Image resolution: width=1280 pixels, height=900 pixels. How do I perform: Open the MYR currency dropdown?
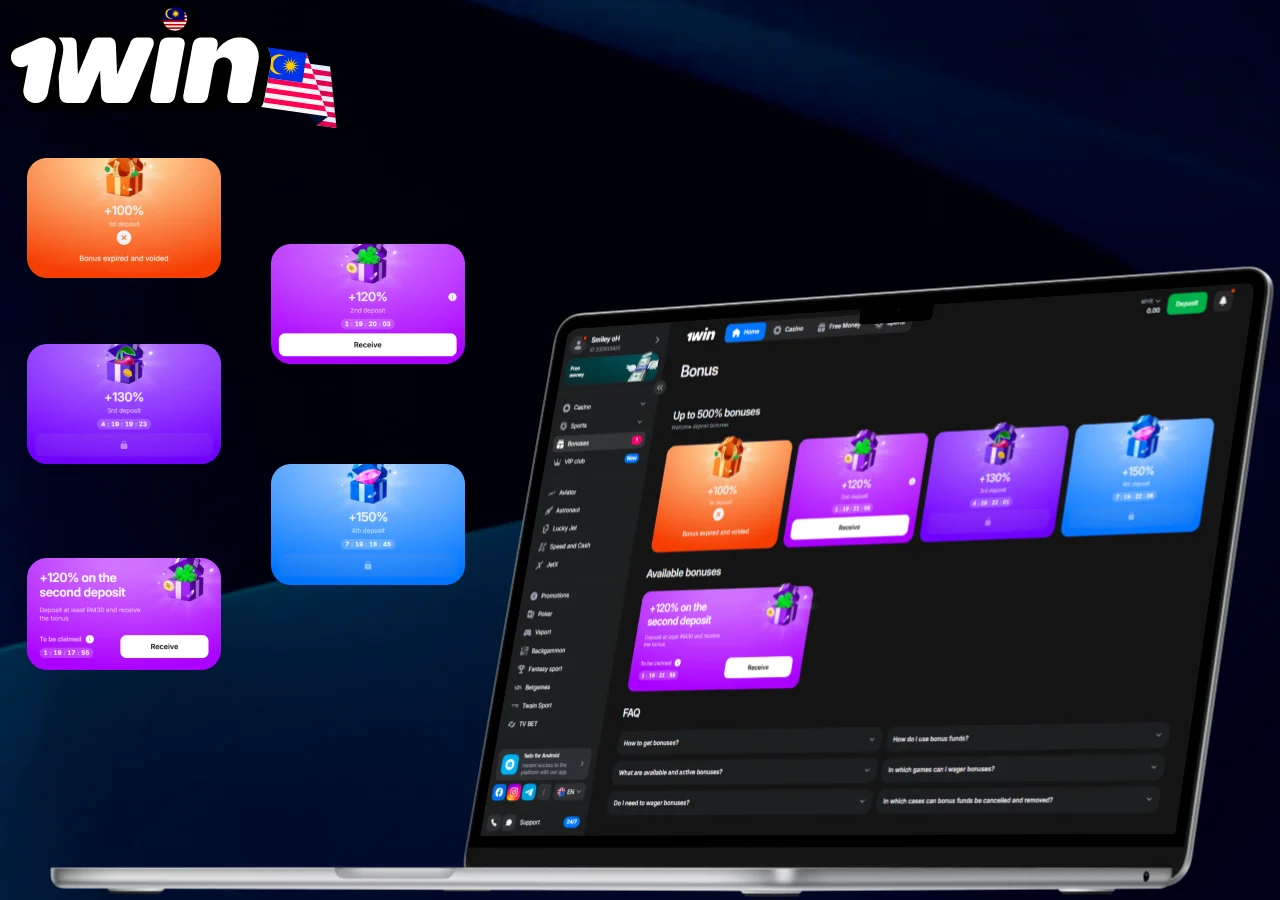[x=1150, y=301]
